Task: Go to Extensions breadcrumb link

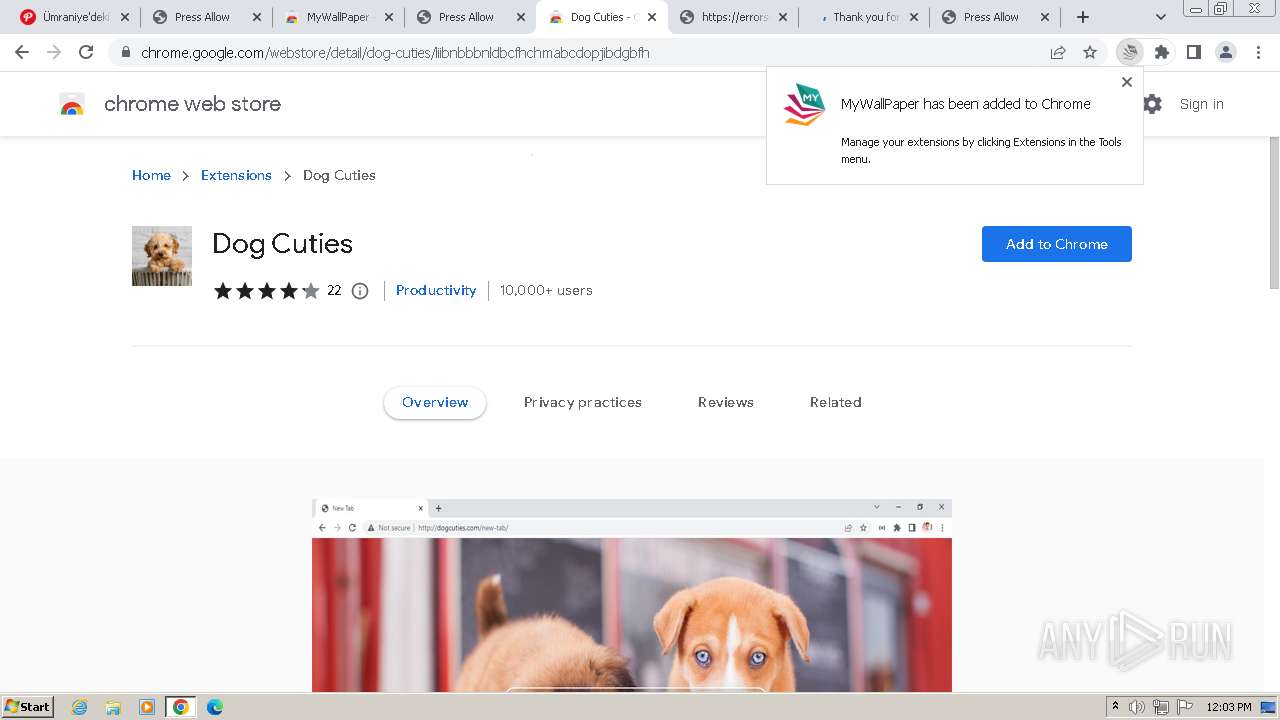Action: click(236, 175)
